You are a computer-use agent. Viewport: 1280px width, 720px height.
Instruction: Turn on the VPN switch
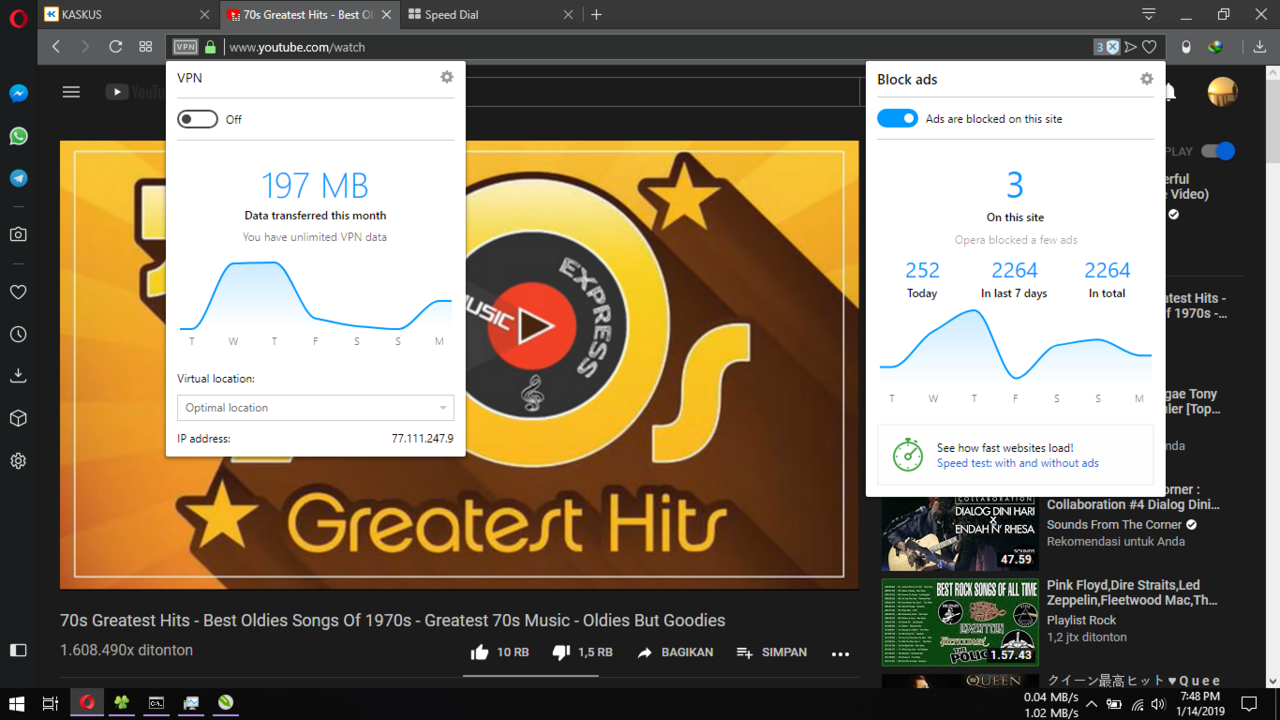click(x=197, y=119)
